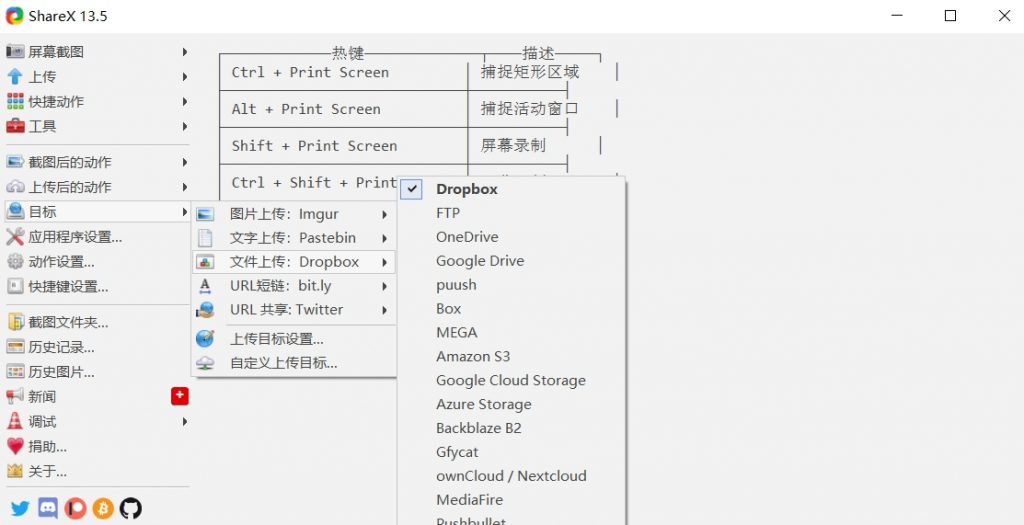Click the globe icon for 上传目标设置
This screenshot has height=525, width=1024.
tap(205, 339)
